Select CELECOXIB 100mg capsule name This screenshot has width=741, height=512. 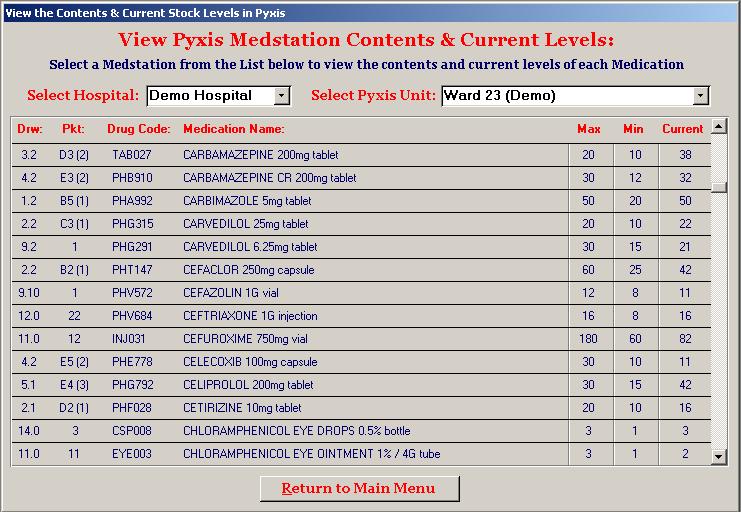click(250, 362)
